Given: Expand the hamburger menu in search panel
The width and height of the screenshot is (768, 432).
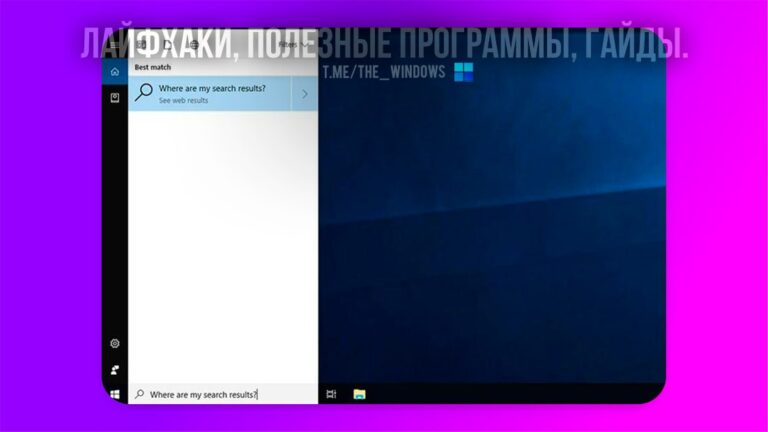Looking at the screenshot, I should pyautogui.click(x=114, y=45).
